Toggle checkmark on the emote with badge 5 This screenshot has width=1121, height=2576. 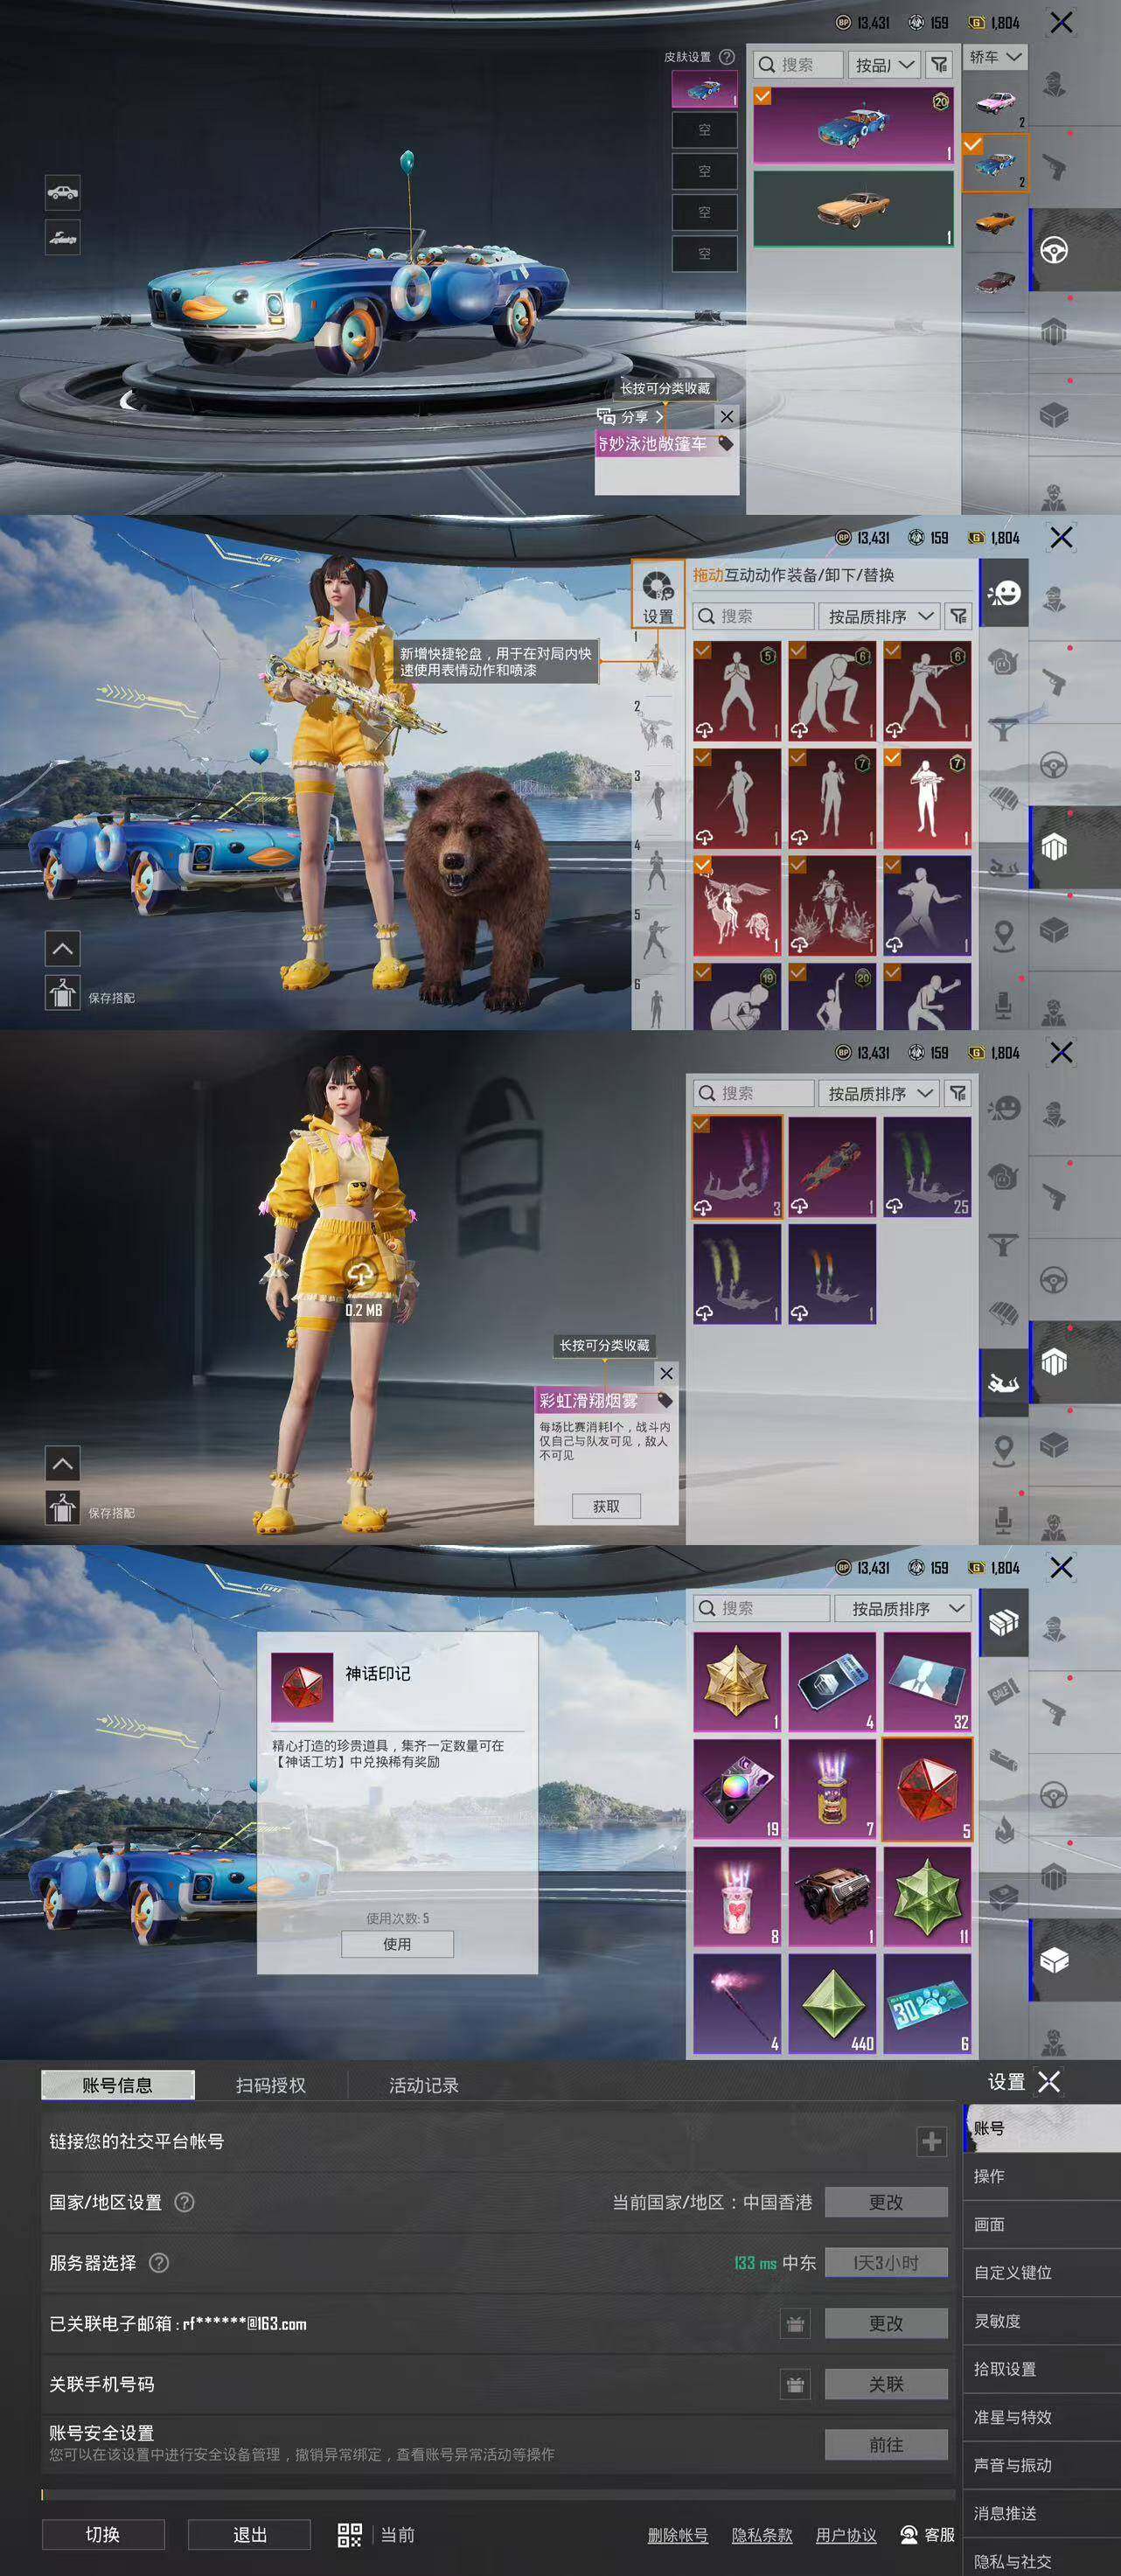703,650
